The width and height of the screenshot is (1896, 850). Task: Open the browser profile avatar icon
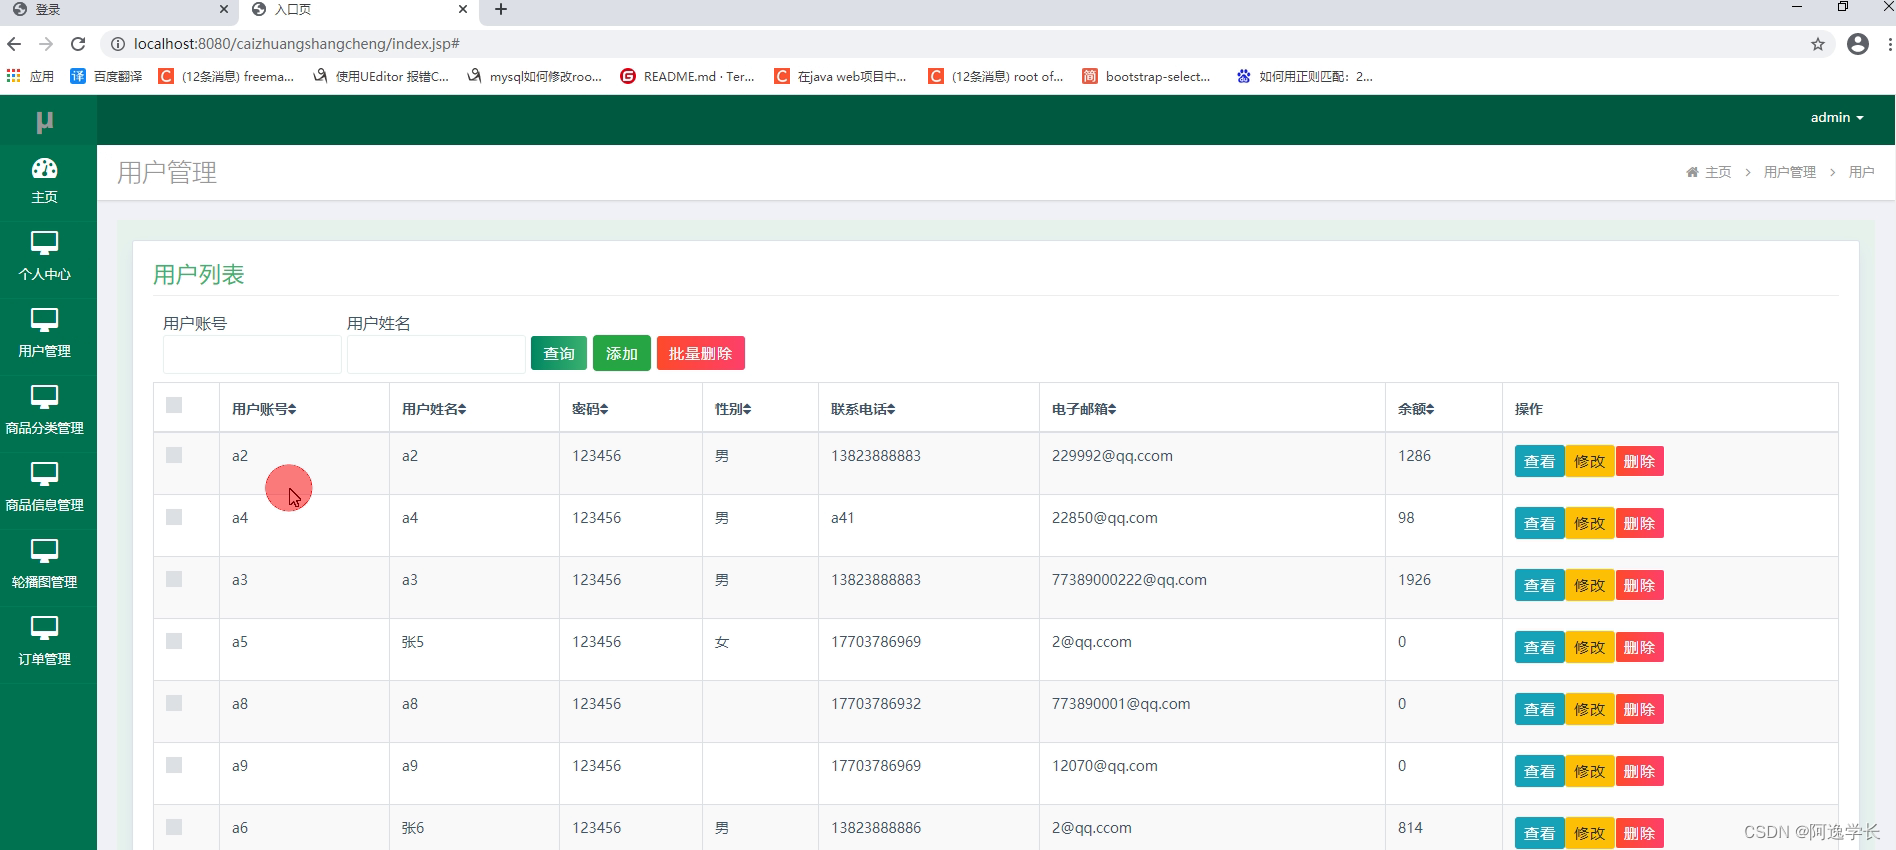(x=1858, y=44)
